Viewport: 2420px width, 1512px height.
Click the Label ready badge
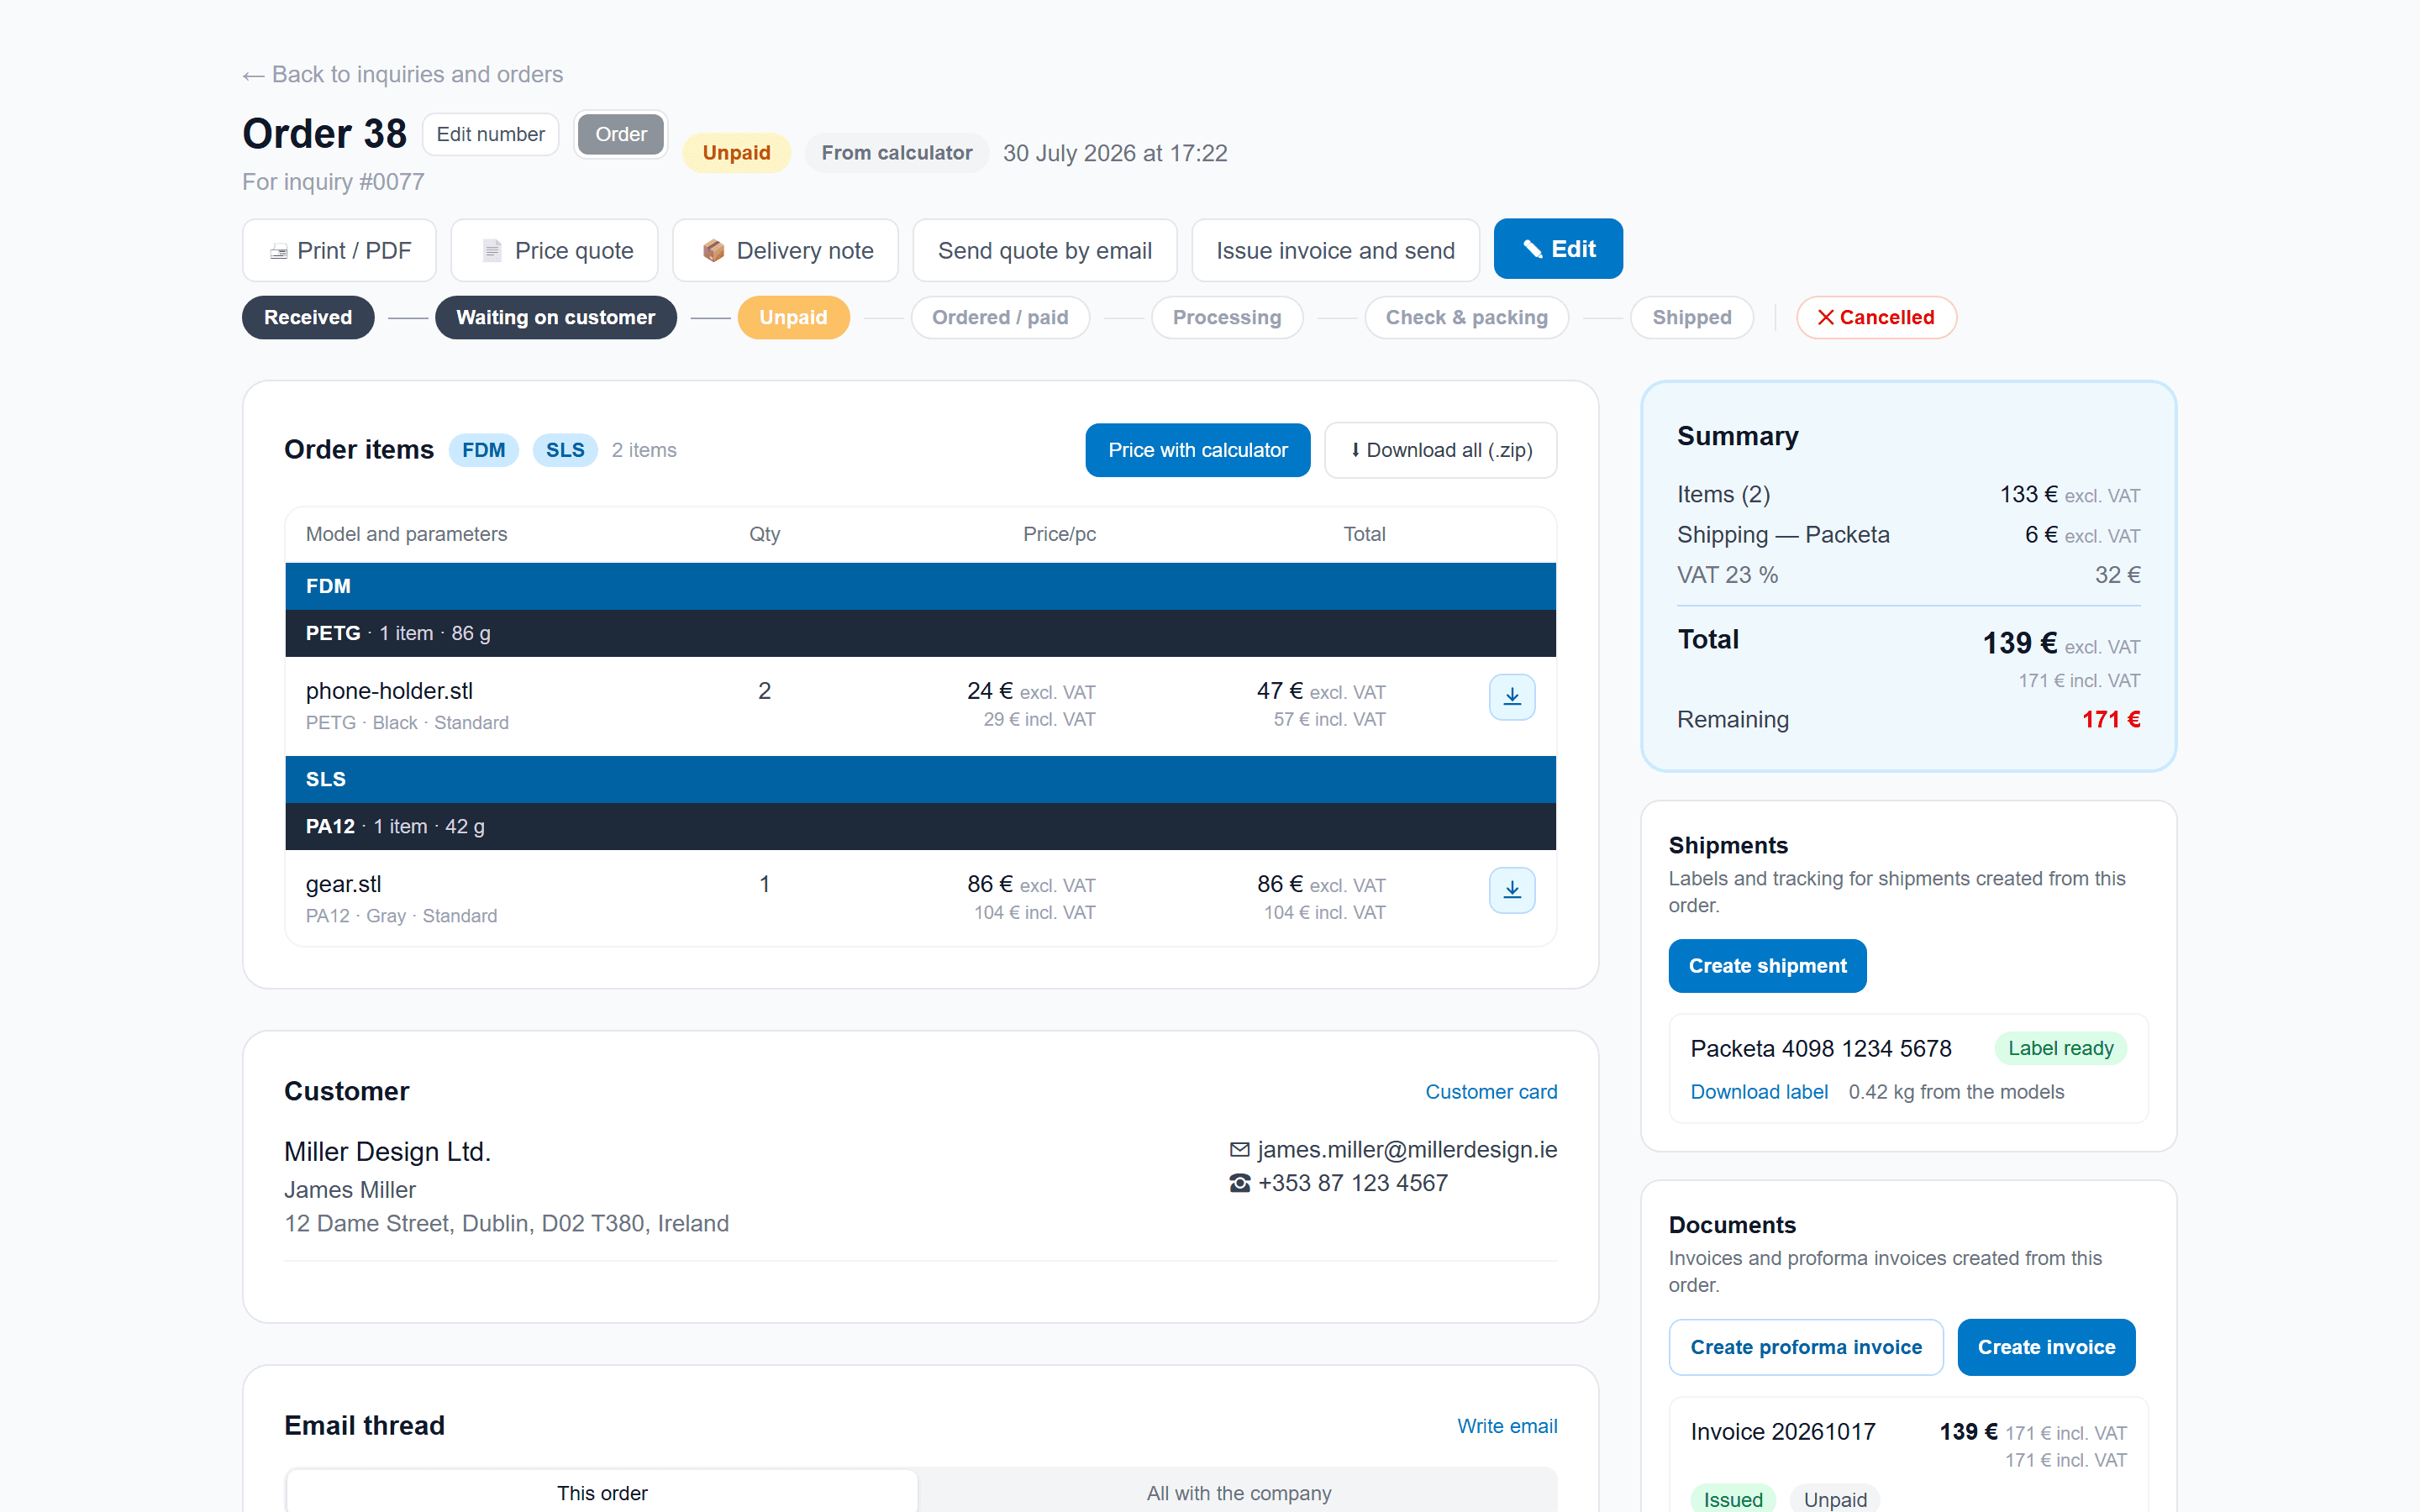[2060, 1048]
